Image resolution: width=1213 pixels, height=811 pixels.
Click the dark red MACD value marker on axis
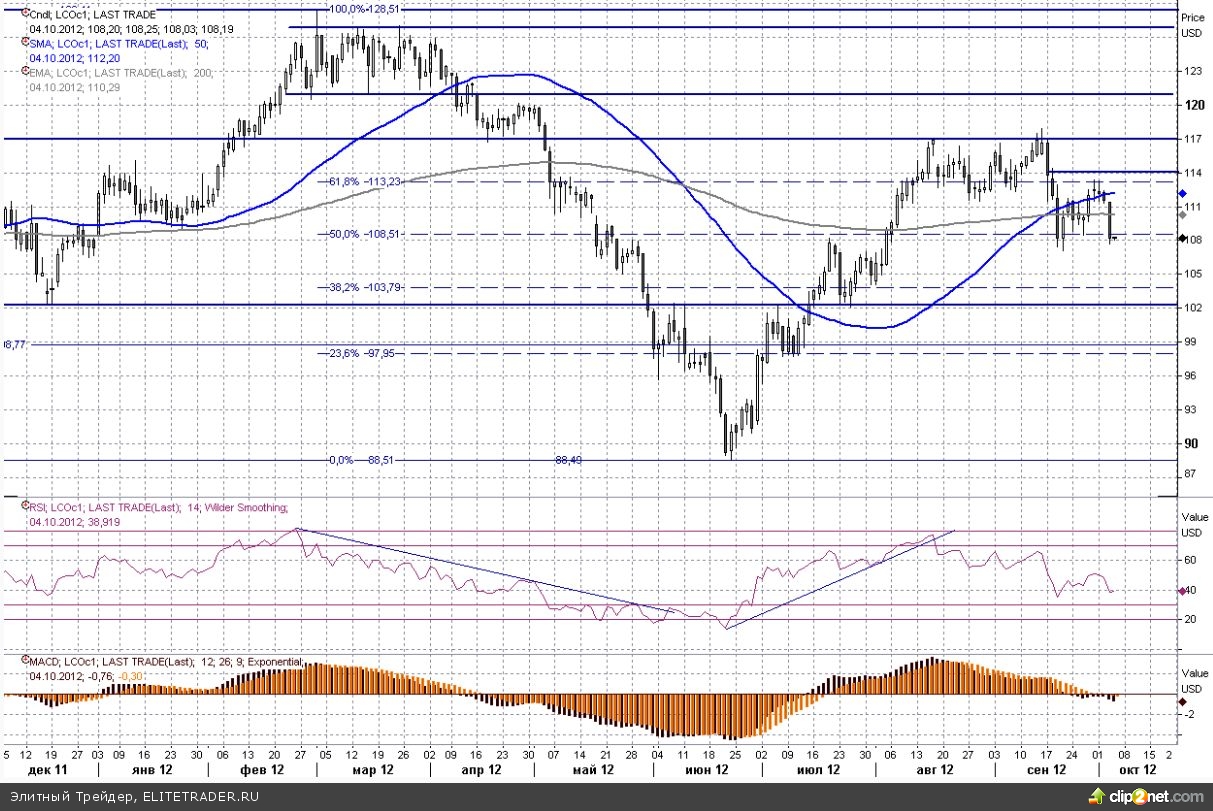(1184, 701)
